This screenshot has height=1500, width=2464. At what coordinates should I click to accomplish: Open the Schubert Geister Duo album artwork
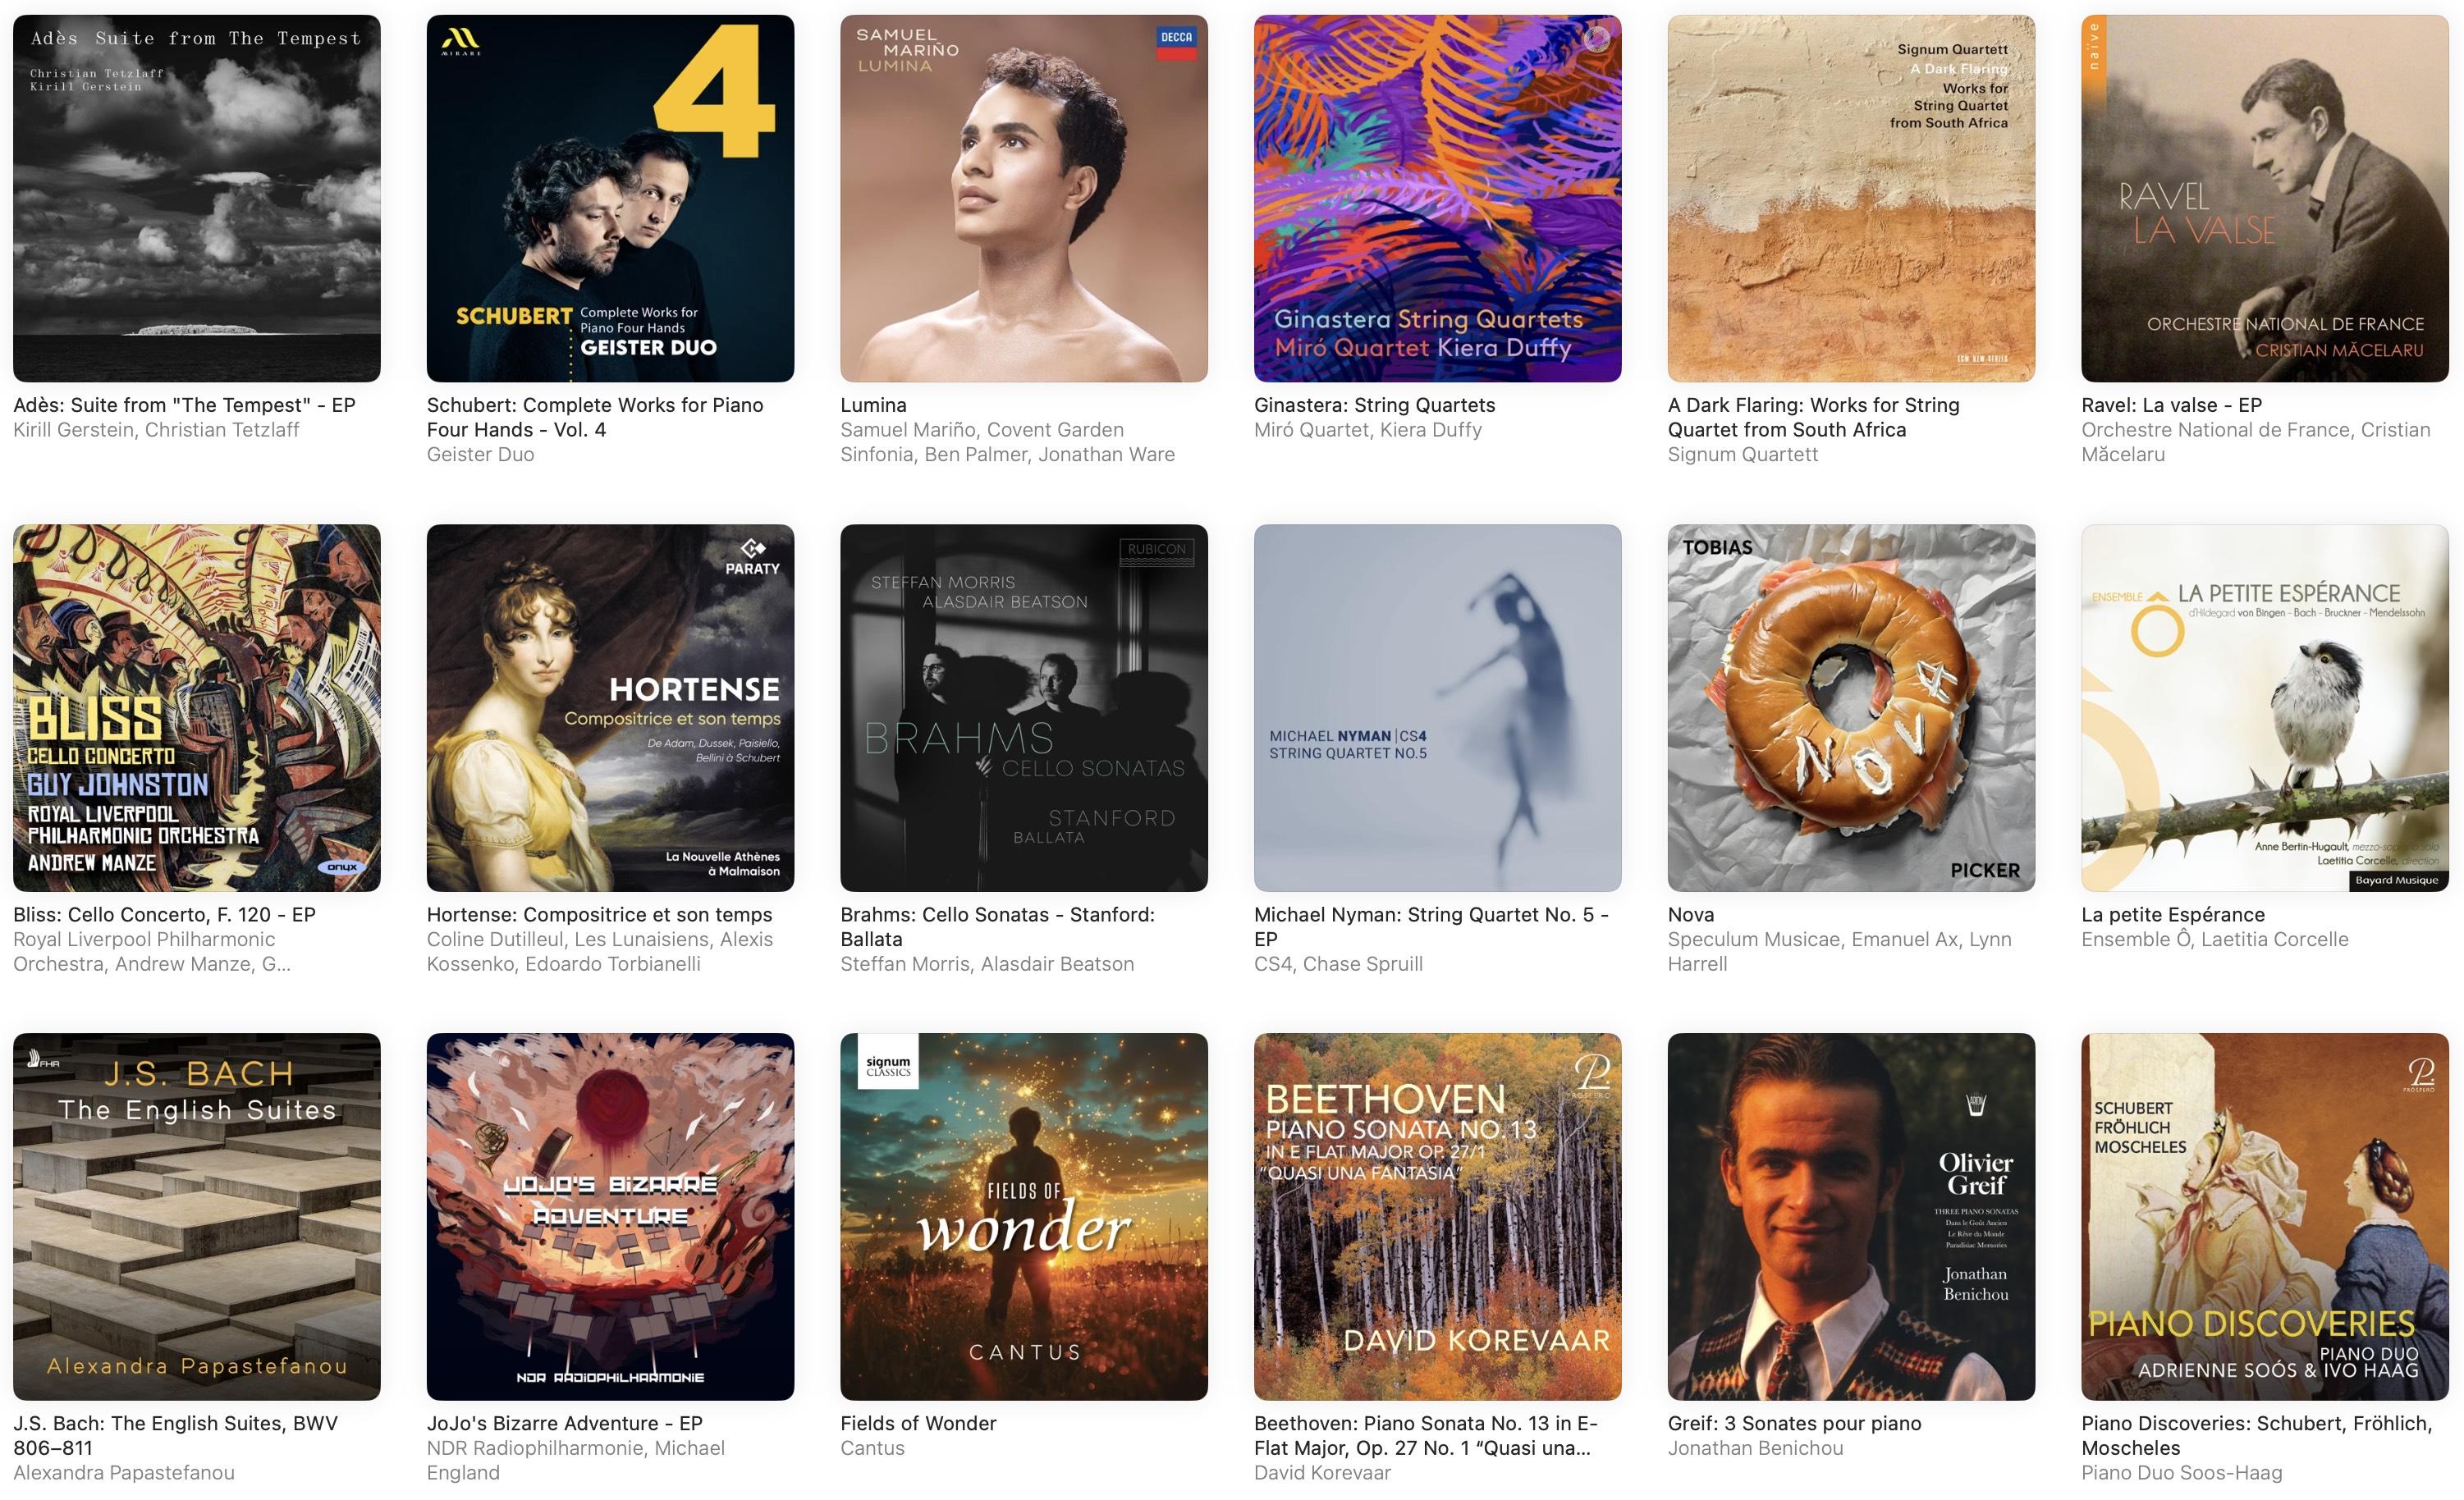(610, 198)
